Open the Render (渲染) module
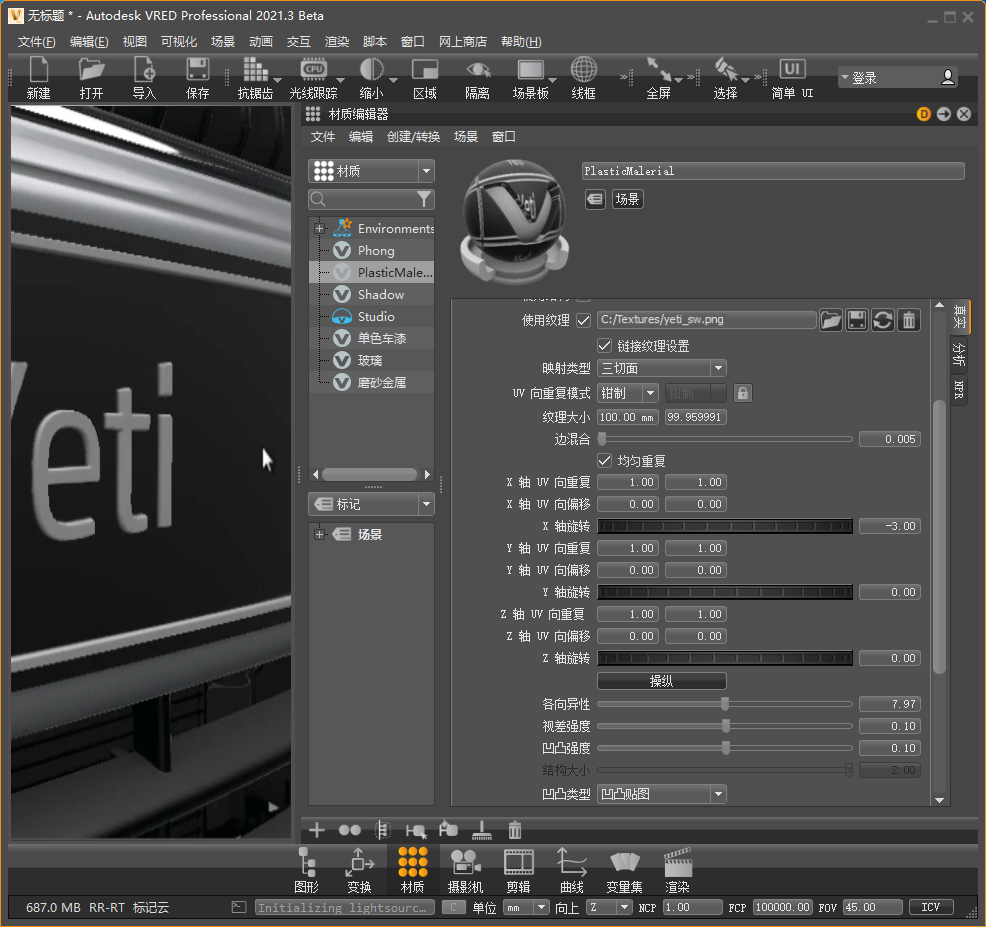The height and width of the screenshot is (927, 986). [678, 870]
